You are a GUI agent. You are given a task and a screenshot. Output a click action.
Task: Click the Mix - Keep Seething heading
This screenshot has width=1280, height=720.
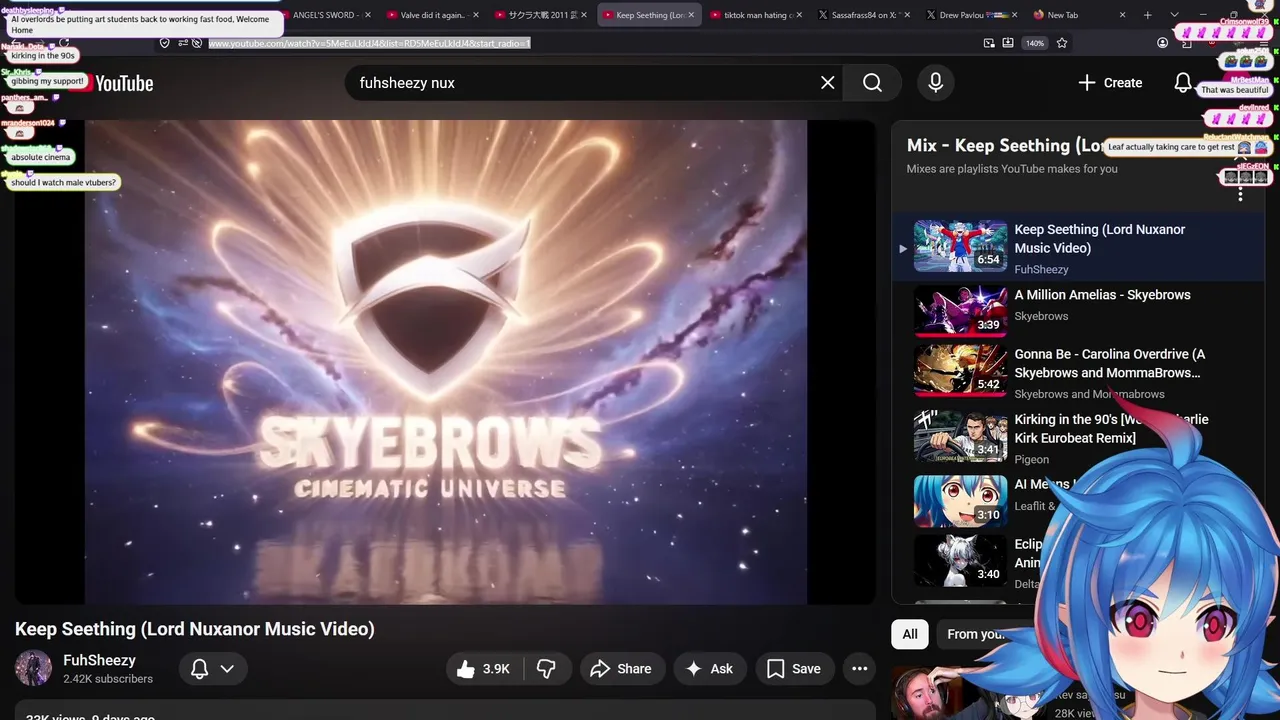point(1006,146)
